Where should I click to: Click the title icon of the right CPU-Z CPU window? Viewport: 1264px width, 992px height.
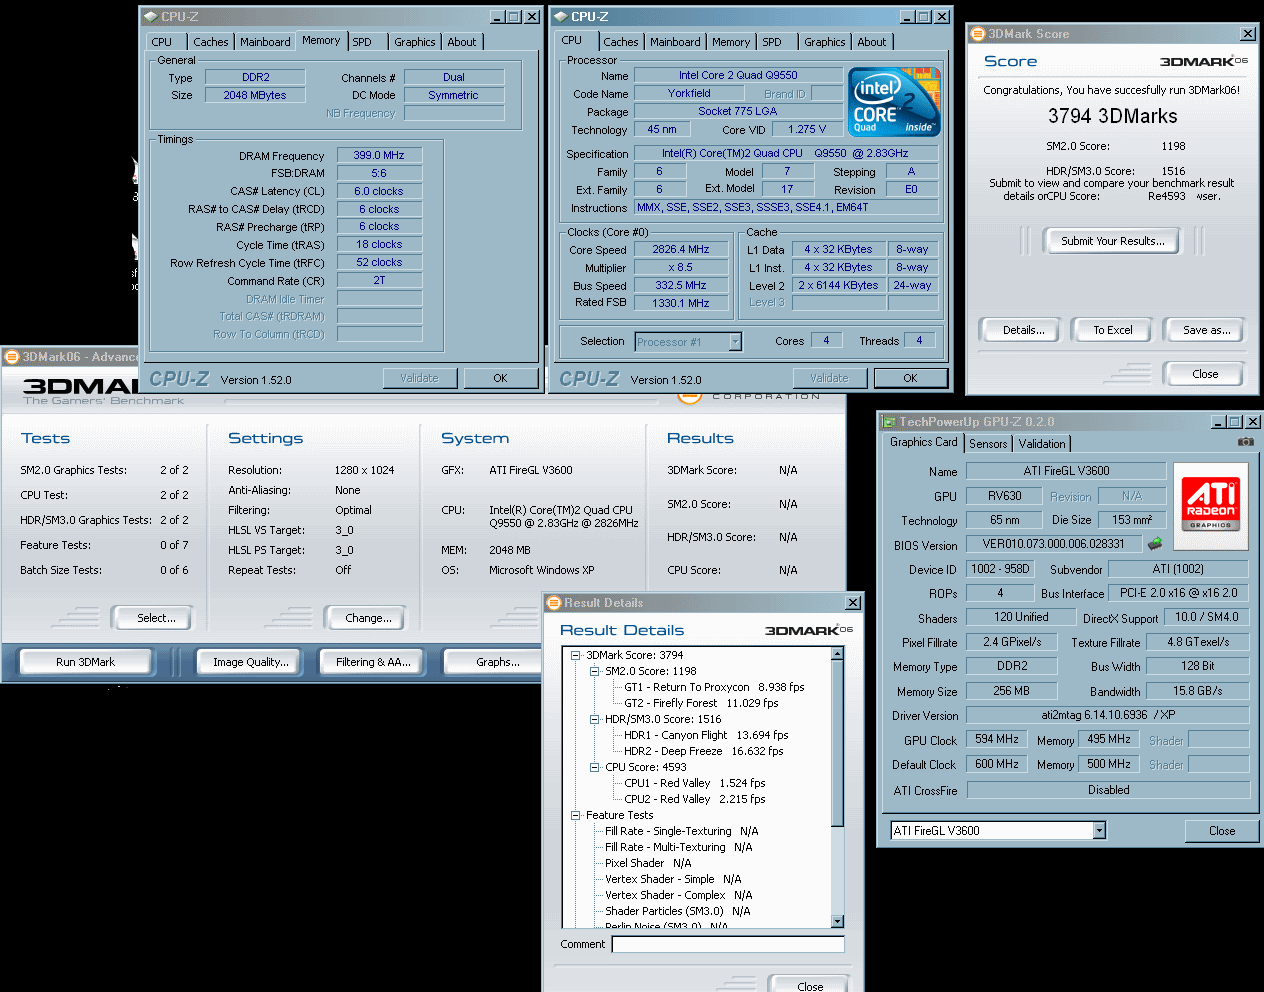(560, 17)
